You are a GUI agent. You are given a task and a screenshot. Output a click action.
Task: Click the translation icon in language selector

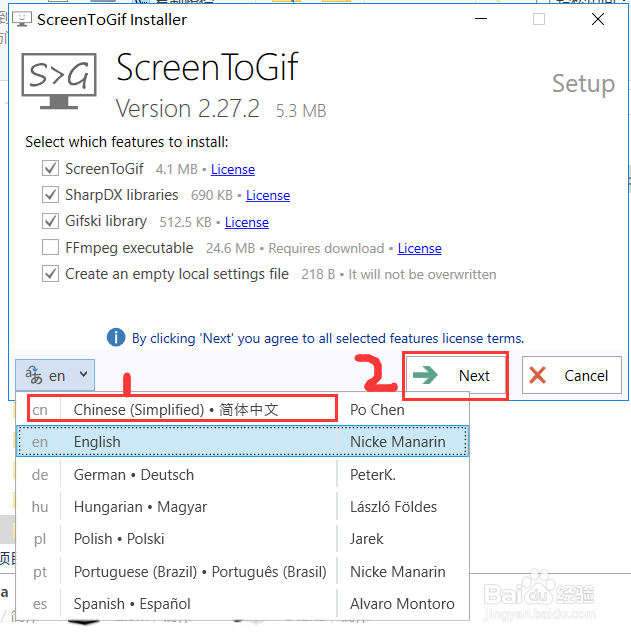[x=34, y=374]
